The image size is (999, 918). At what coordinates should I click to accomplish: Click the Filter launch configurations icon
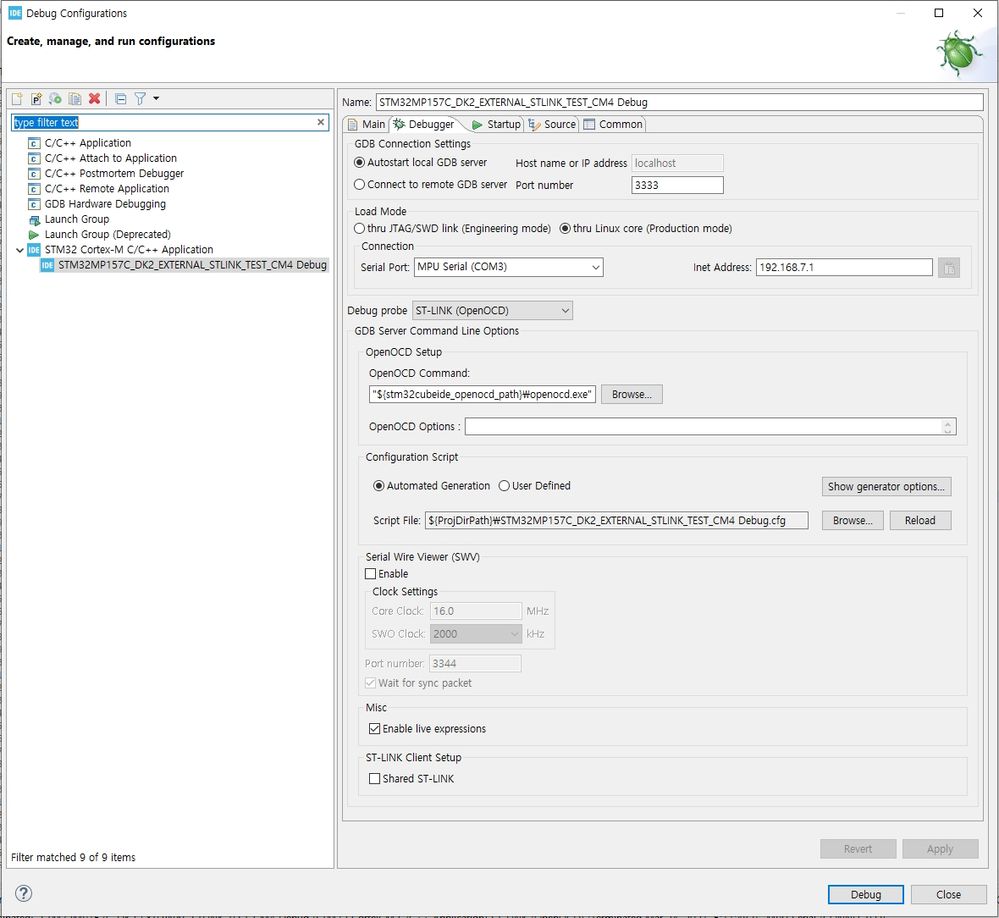tap(140, 98)
